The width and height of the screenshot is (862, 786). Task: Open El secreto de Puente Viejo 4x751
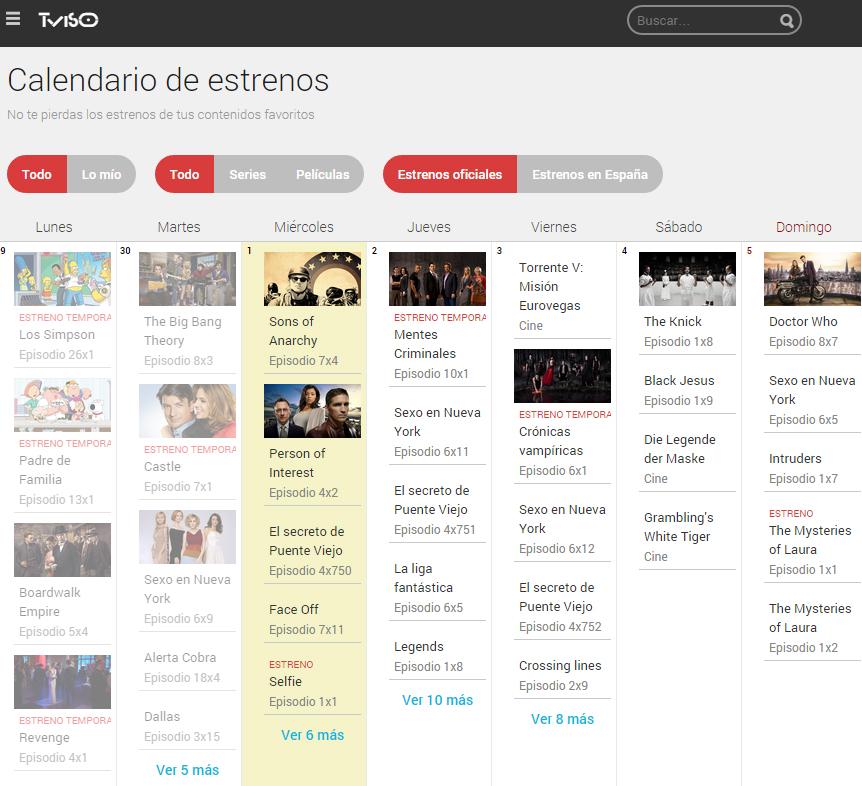click(432, 500)
